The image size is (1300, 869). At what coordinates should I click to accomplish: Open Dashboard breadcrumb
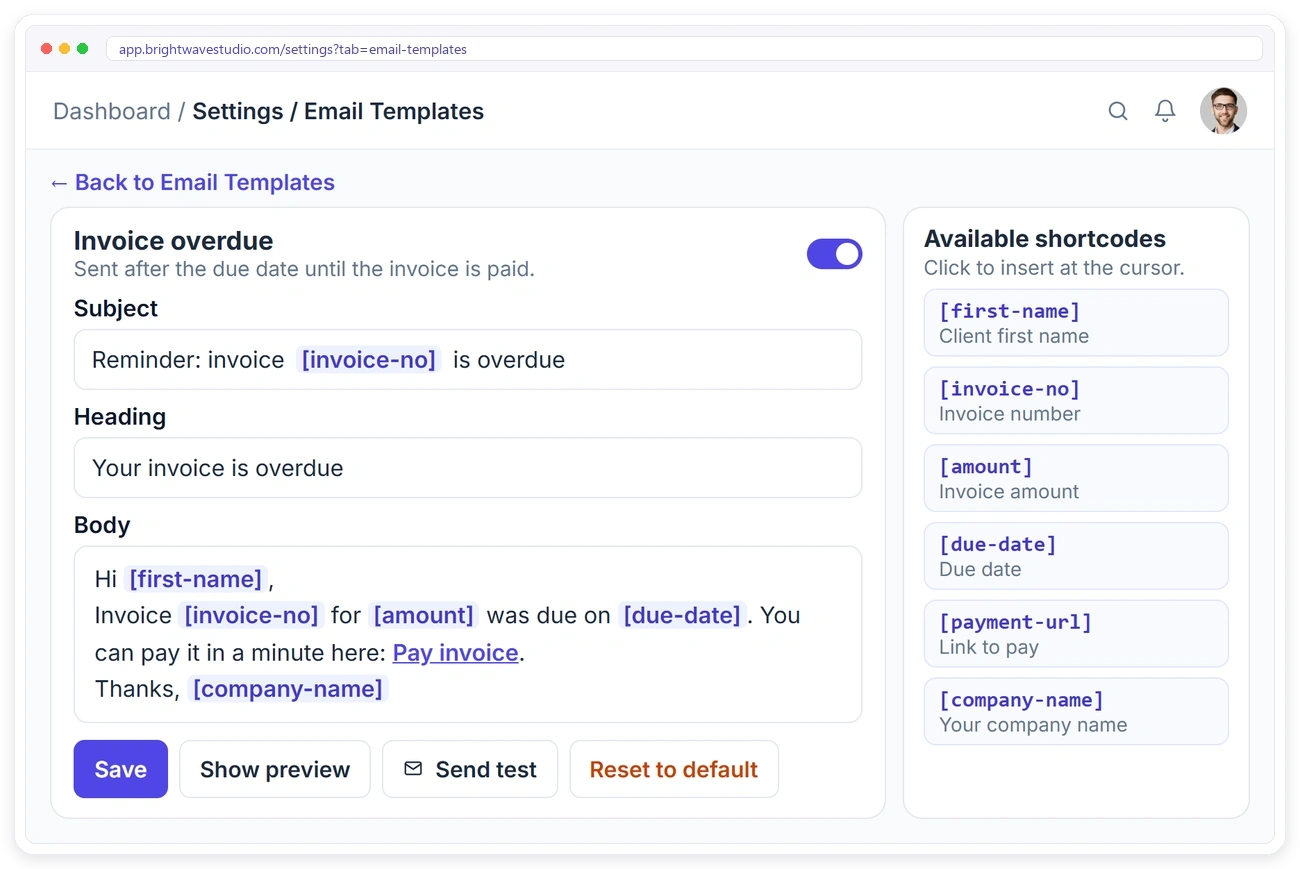click(112, 111)
